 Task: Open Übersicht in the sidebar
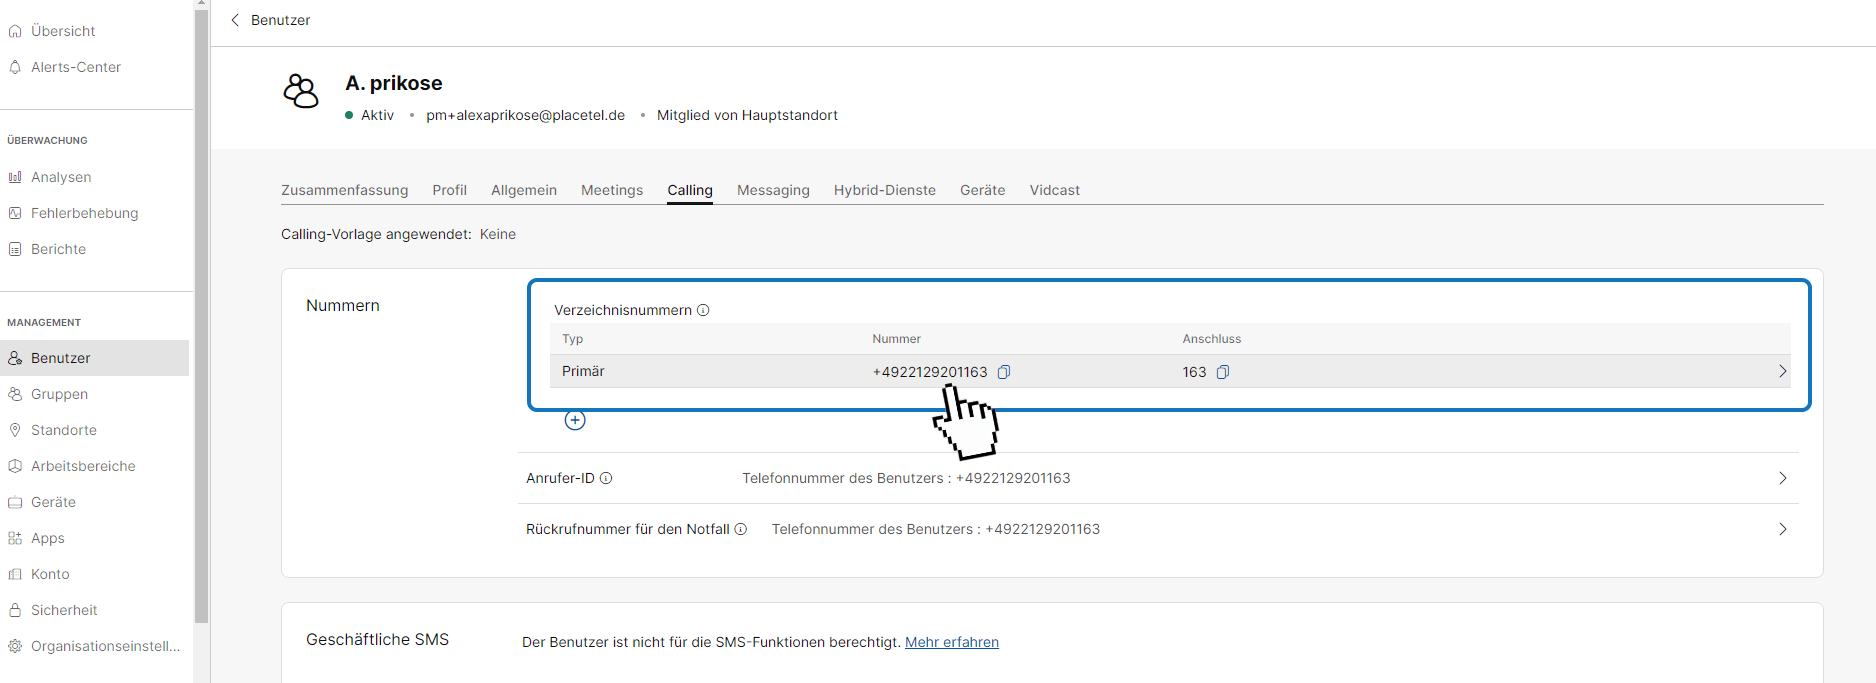pyautogui.click(x=63, y=31)
